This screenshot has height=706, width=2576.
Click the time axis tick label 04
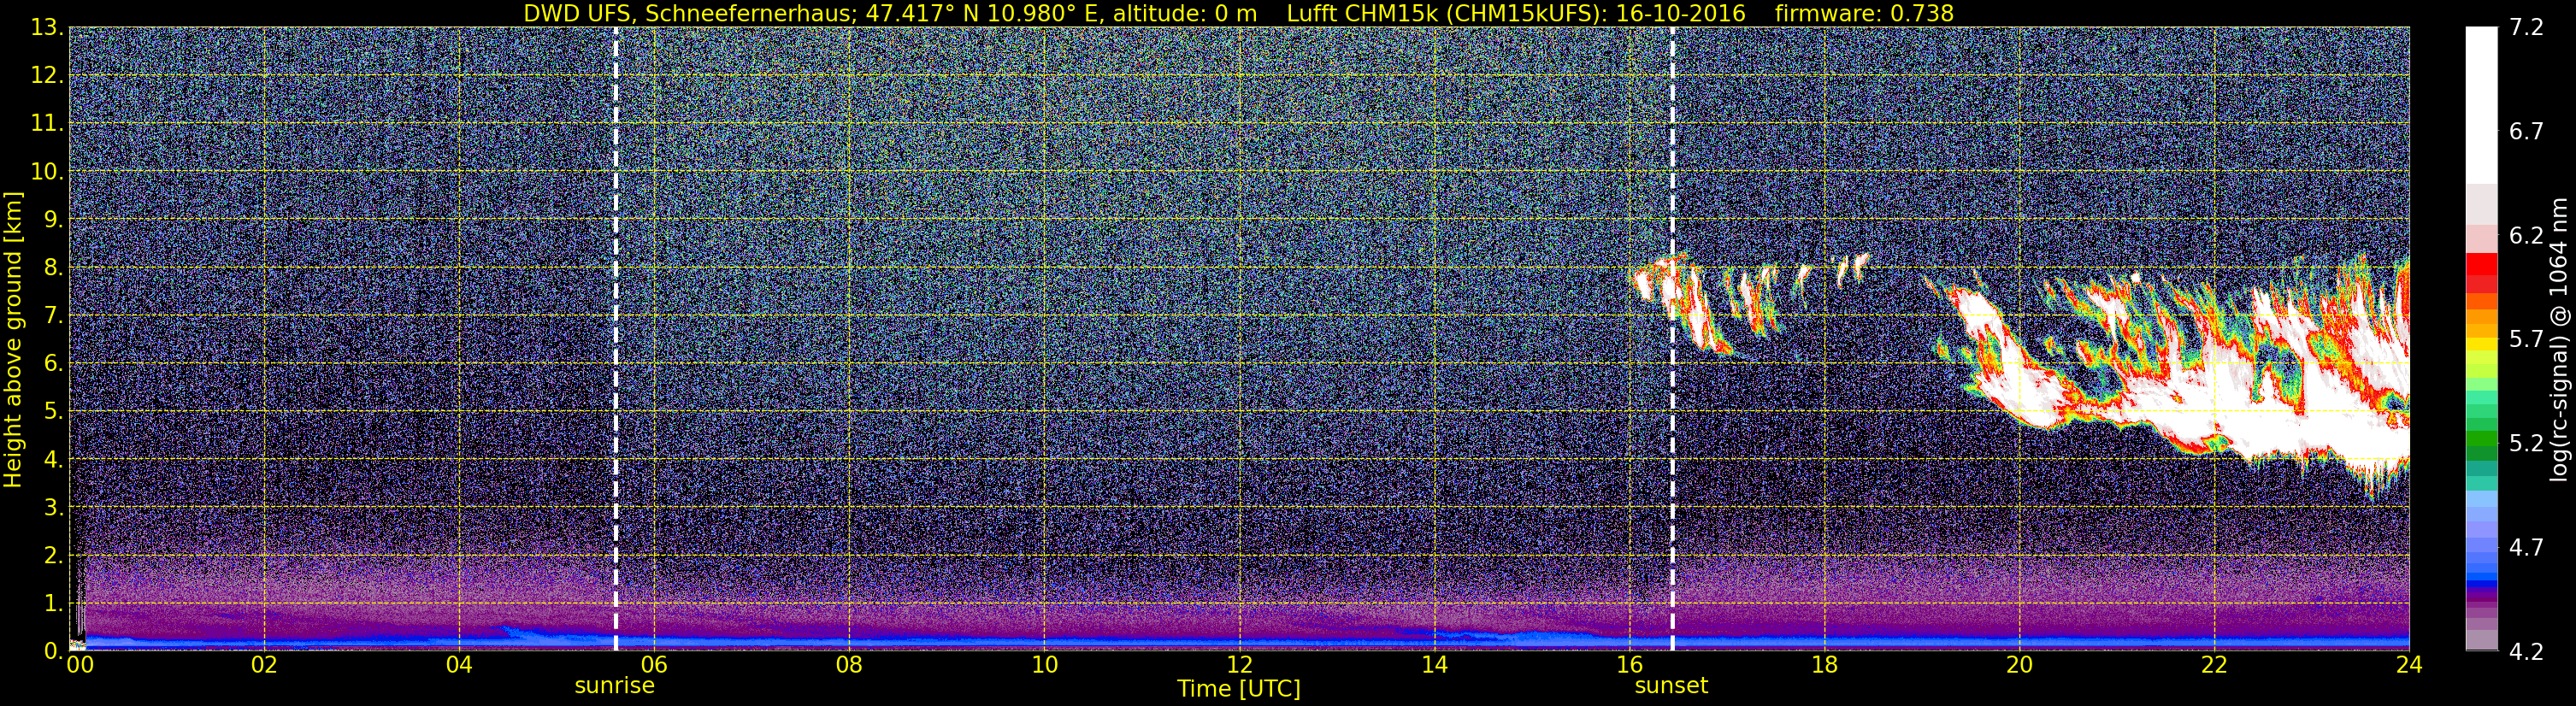[x=459, y=665]
